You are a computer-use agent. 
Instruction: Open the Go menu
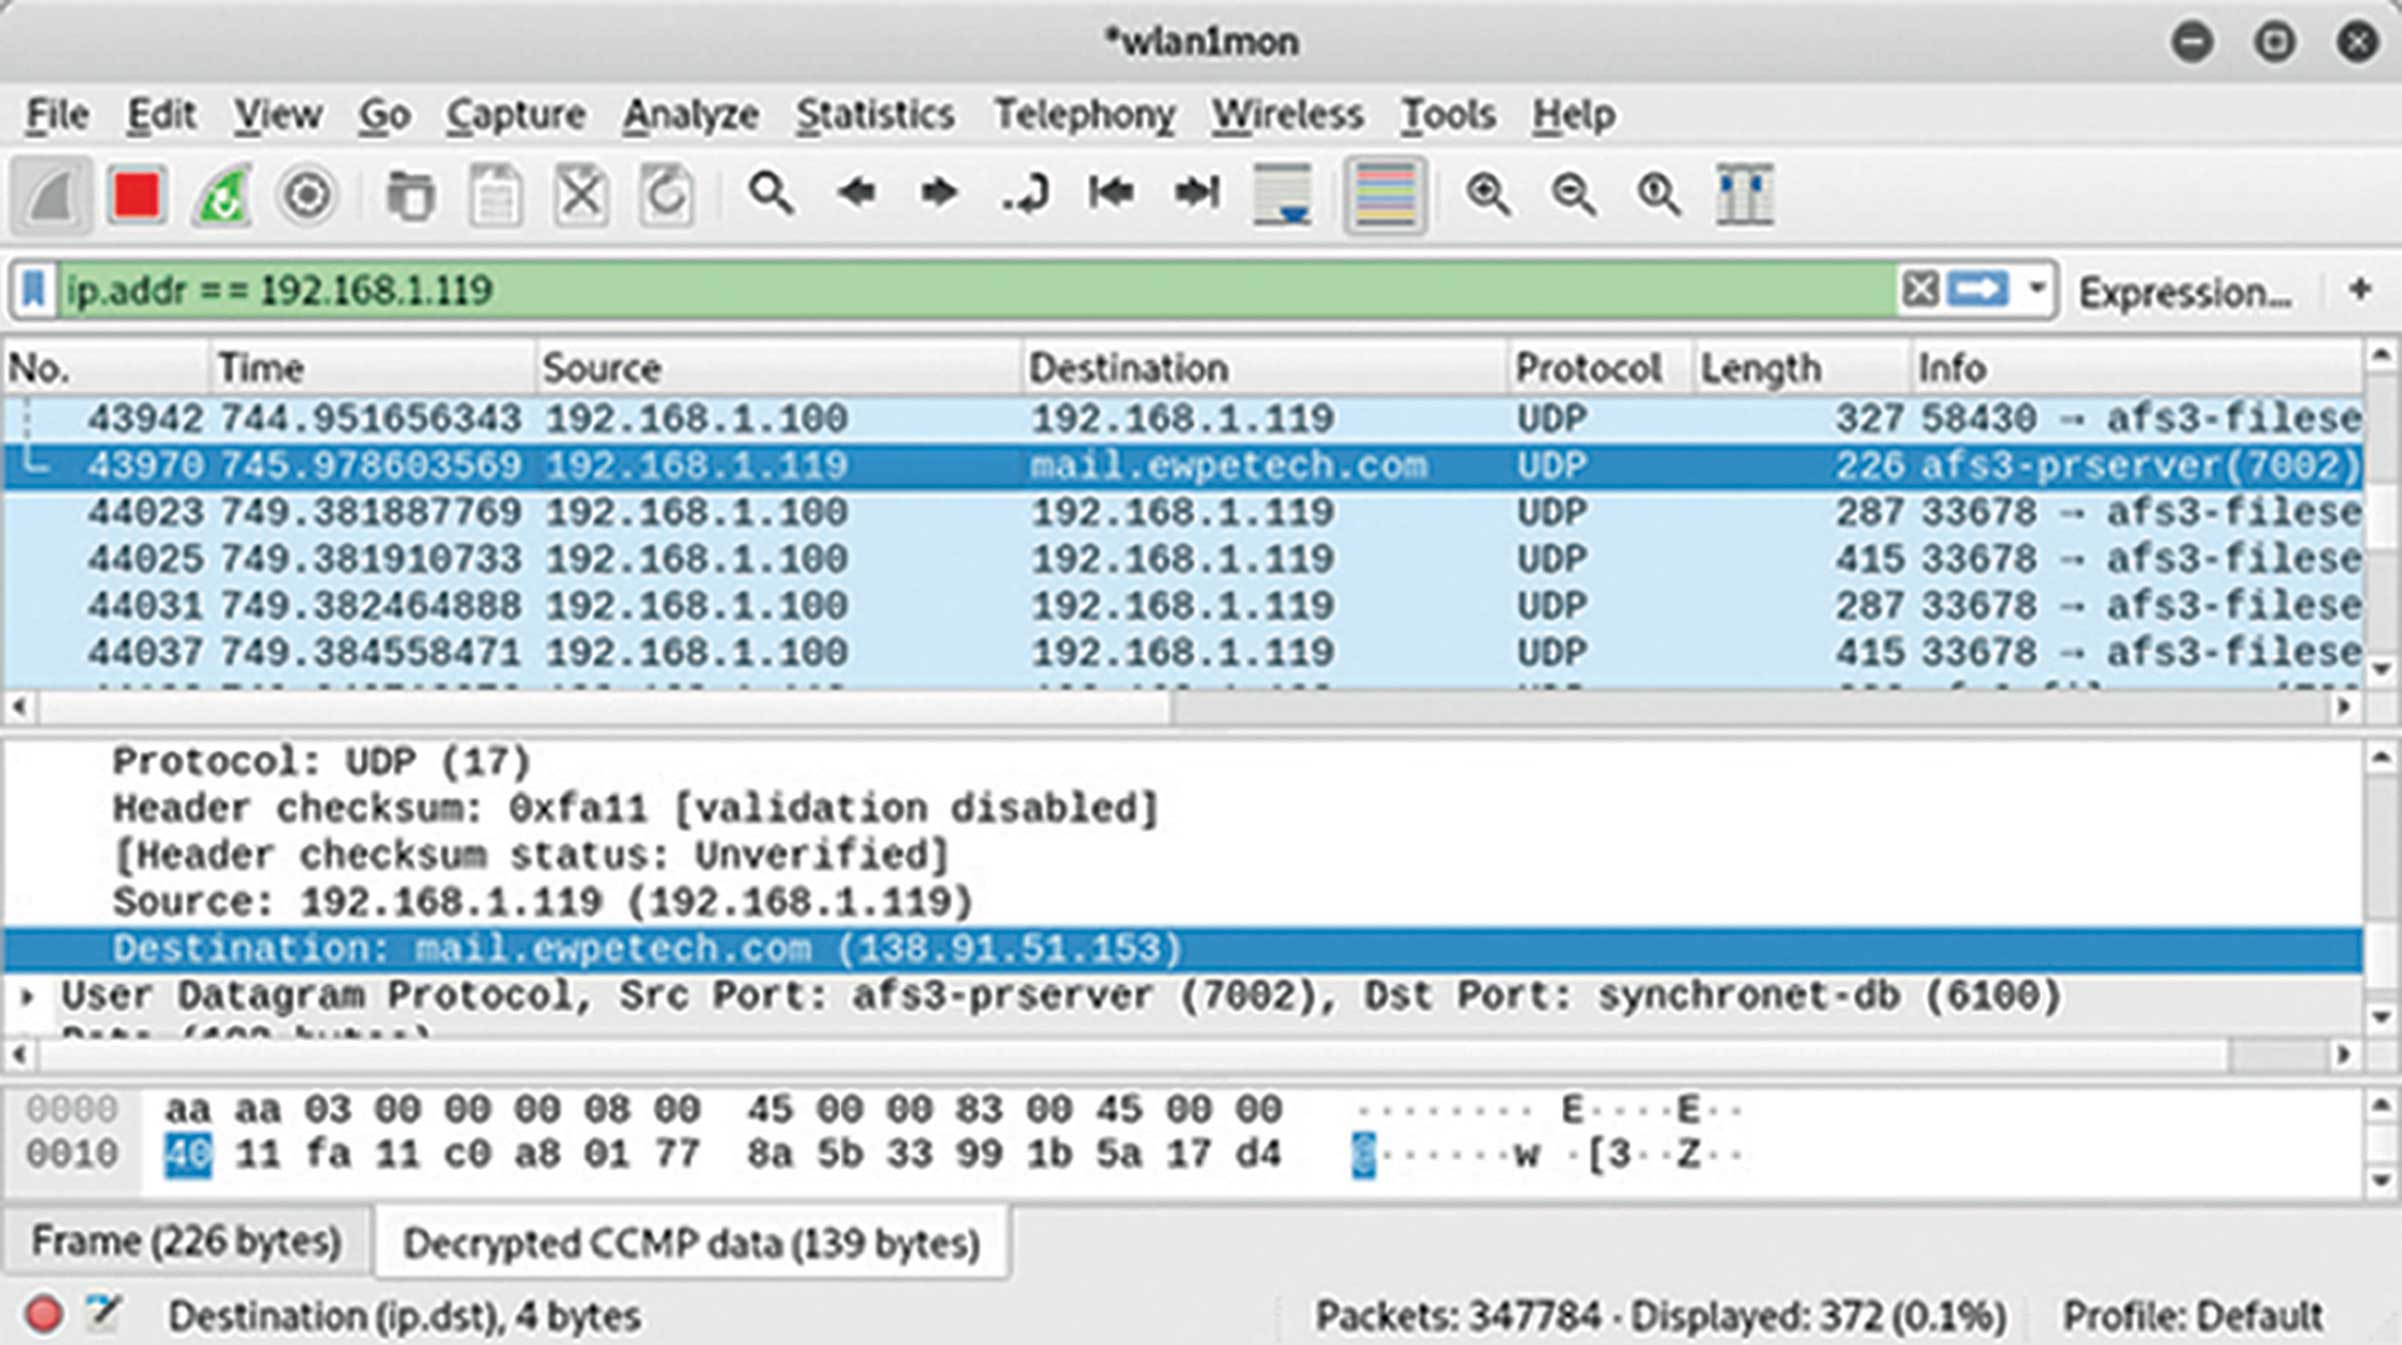tap(384, 115)
